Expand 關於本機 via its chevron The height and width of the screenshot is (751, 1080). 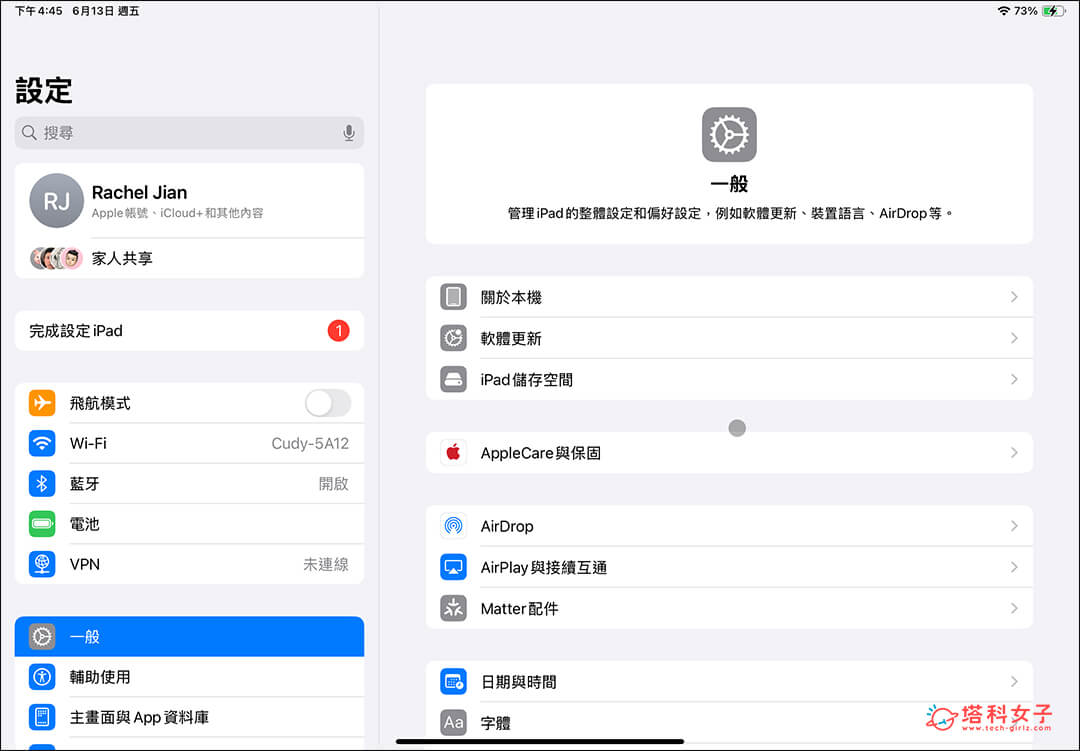click(x=1014, y=297)
